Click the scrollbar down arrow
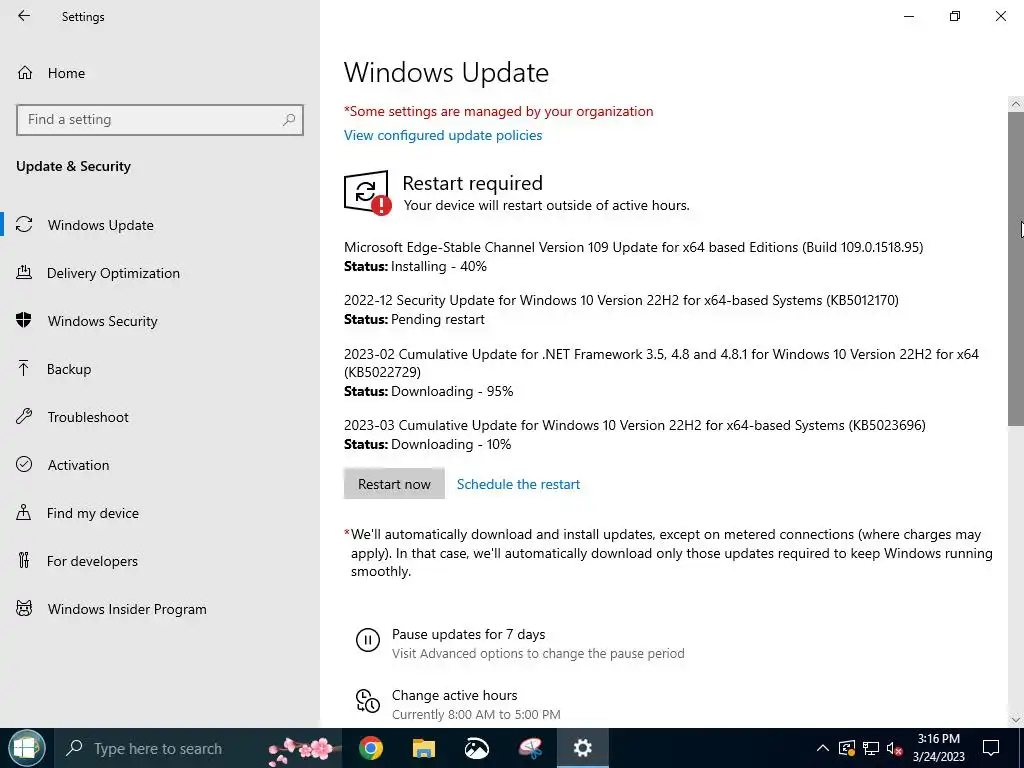Screen dimensions: 1024x768 pyautogui.click(x=1016, y=720)
